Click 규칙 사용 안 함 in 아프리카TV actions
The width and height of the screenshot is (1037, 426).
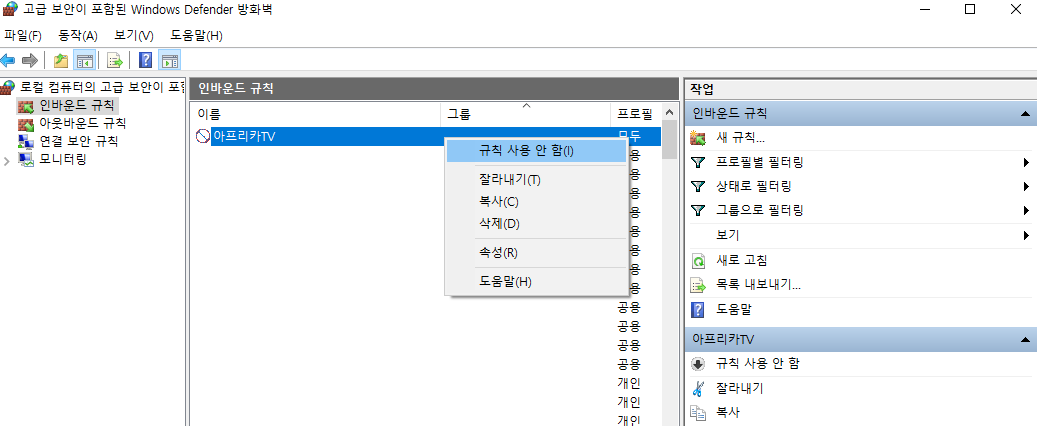point(758,364)
